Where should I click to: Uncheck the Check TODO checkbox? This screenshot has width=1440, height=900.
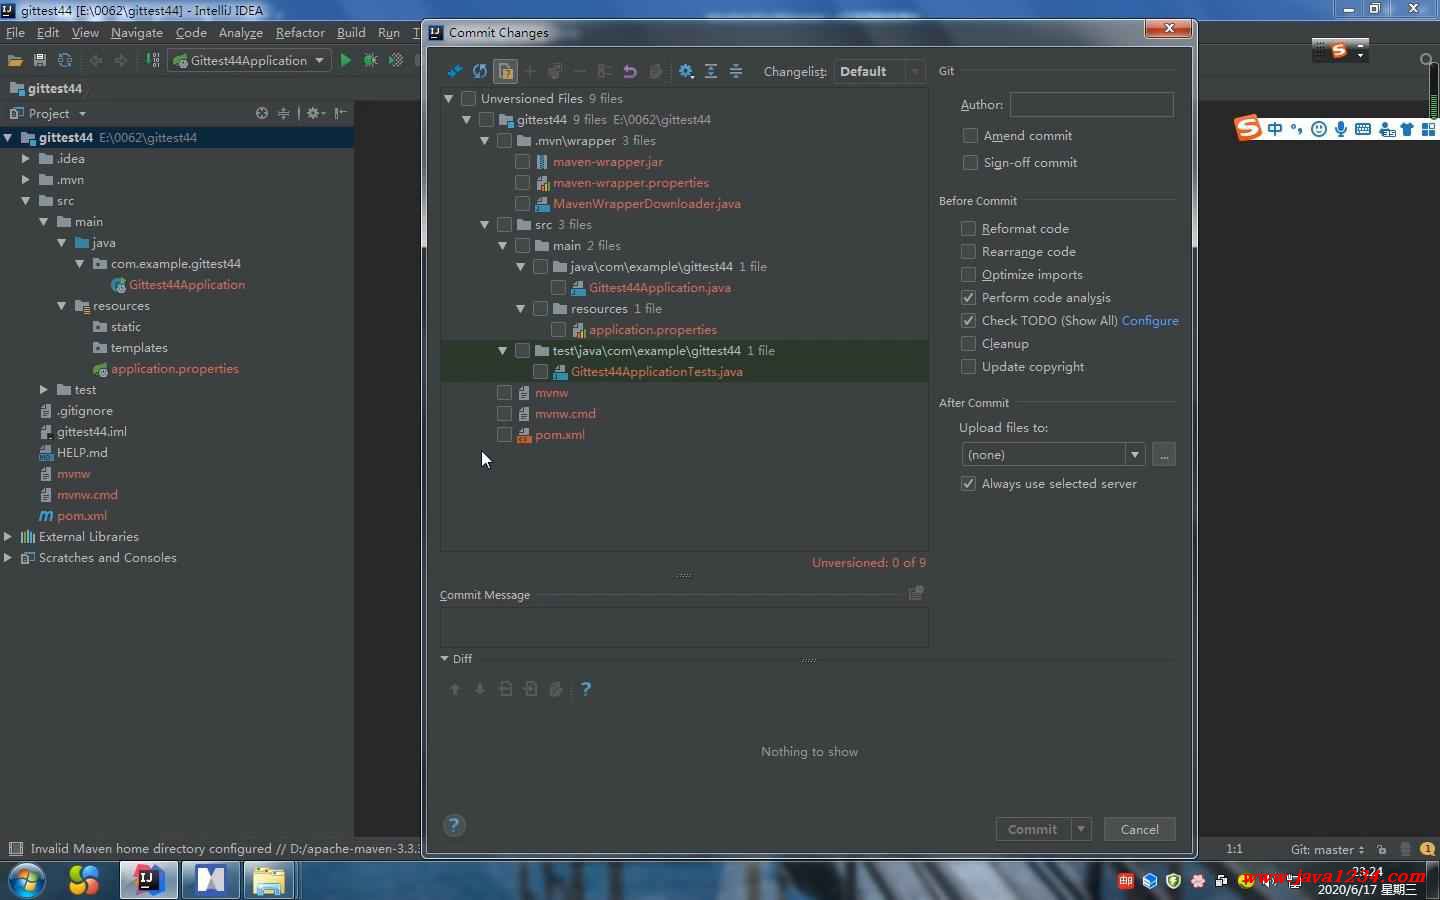[x=968, y=320]
